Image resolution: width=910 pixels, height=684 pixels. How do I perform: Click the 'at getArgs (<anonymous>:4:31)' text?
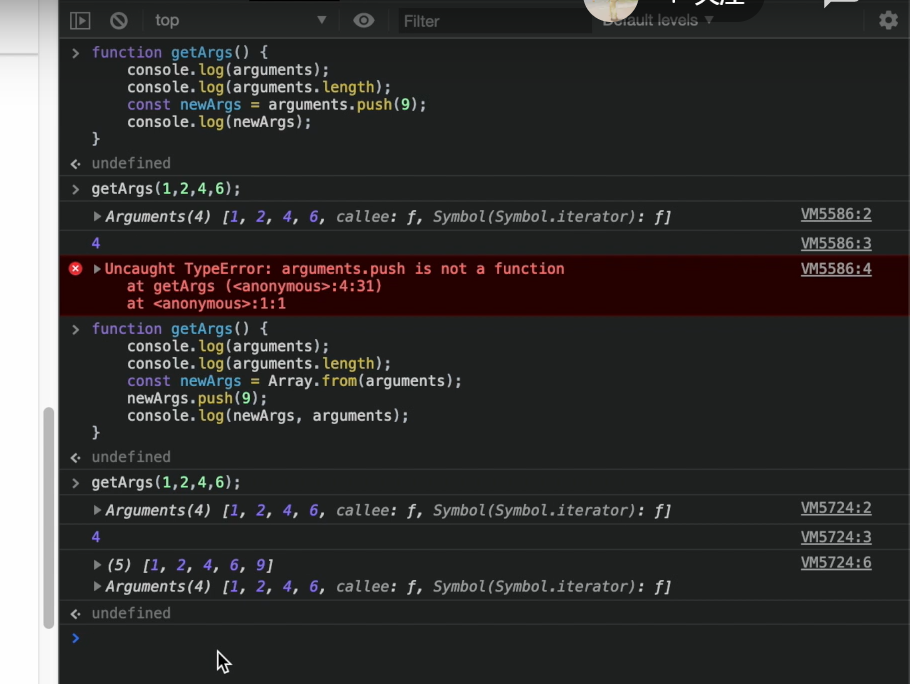coord(254,286)
